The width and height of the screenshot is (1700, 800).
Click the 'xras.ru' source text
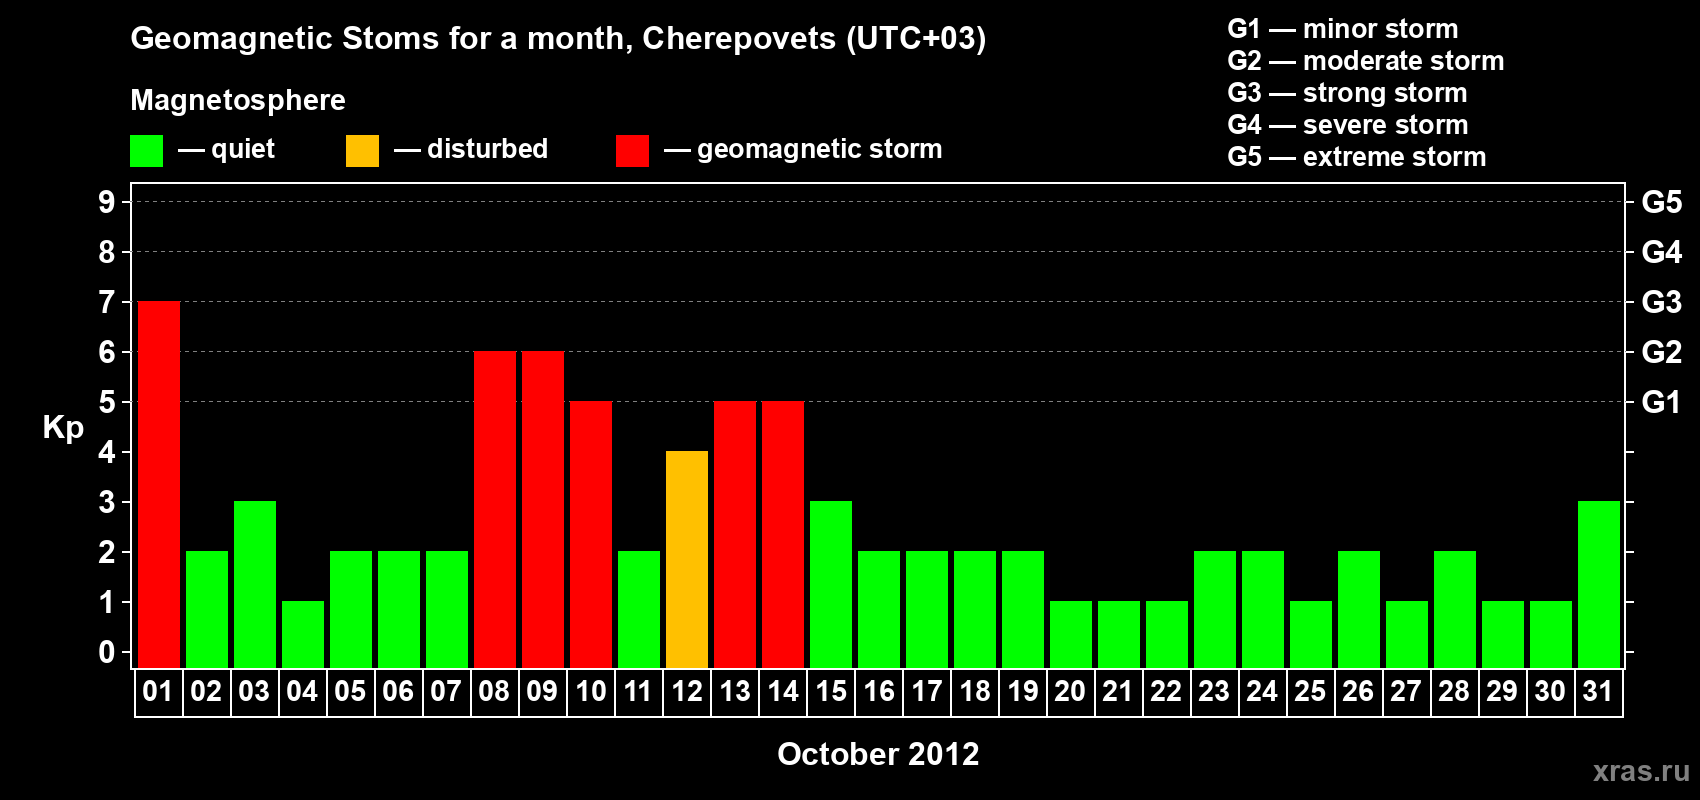click(x=1641, y=771)
